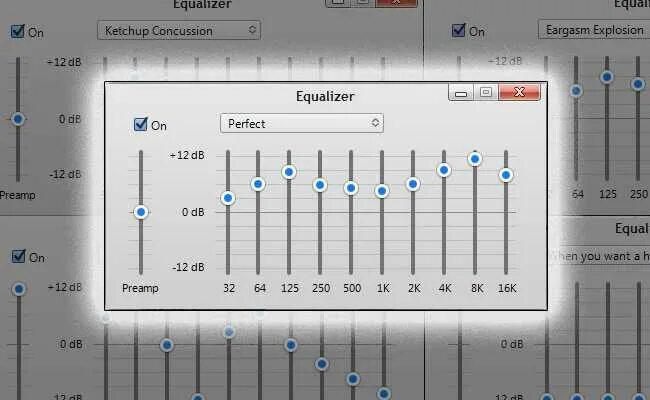Click the 1K frequency label

[x=383, y=288]
